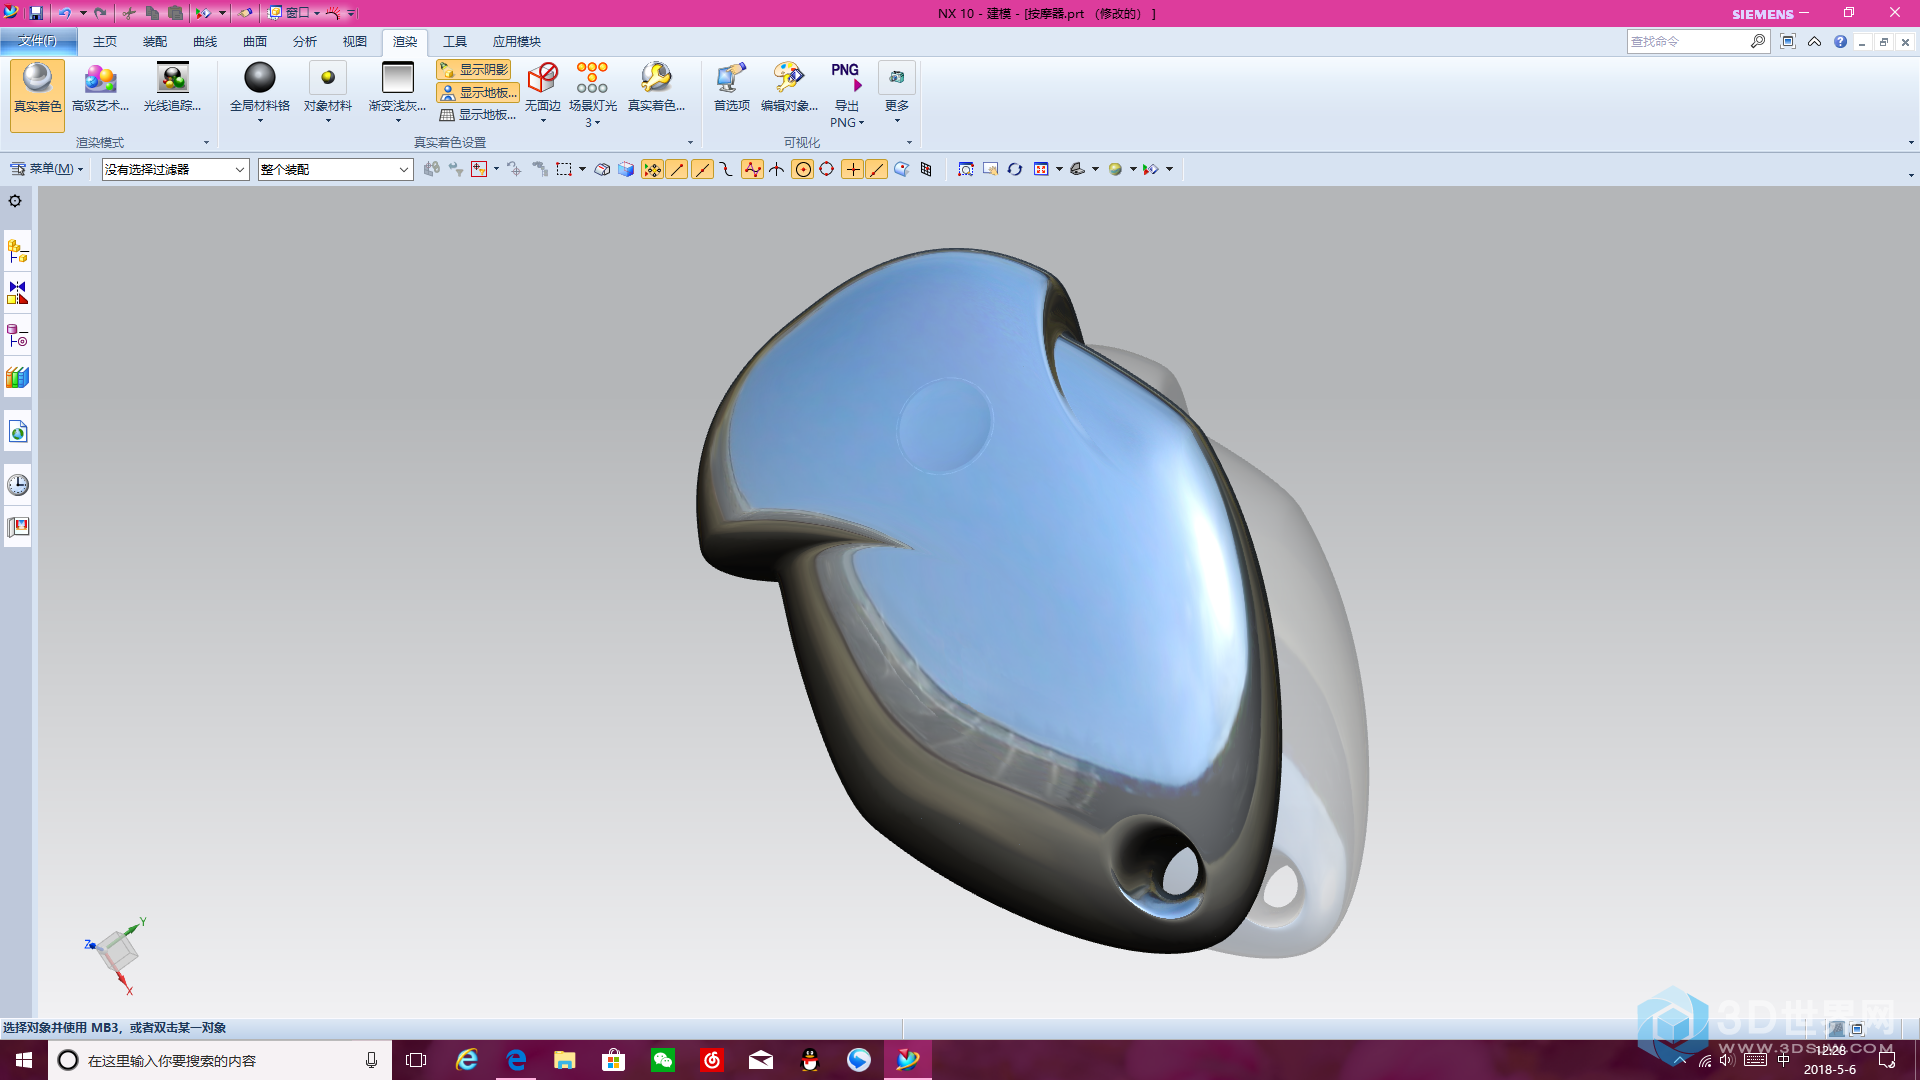
Task: Start 光线追踪 Ray Traced Studio mode
Action: (172, 87)
